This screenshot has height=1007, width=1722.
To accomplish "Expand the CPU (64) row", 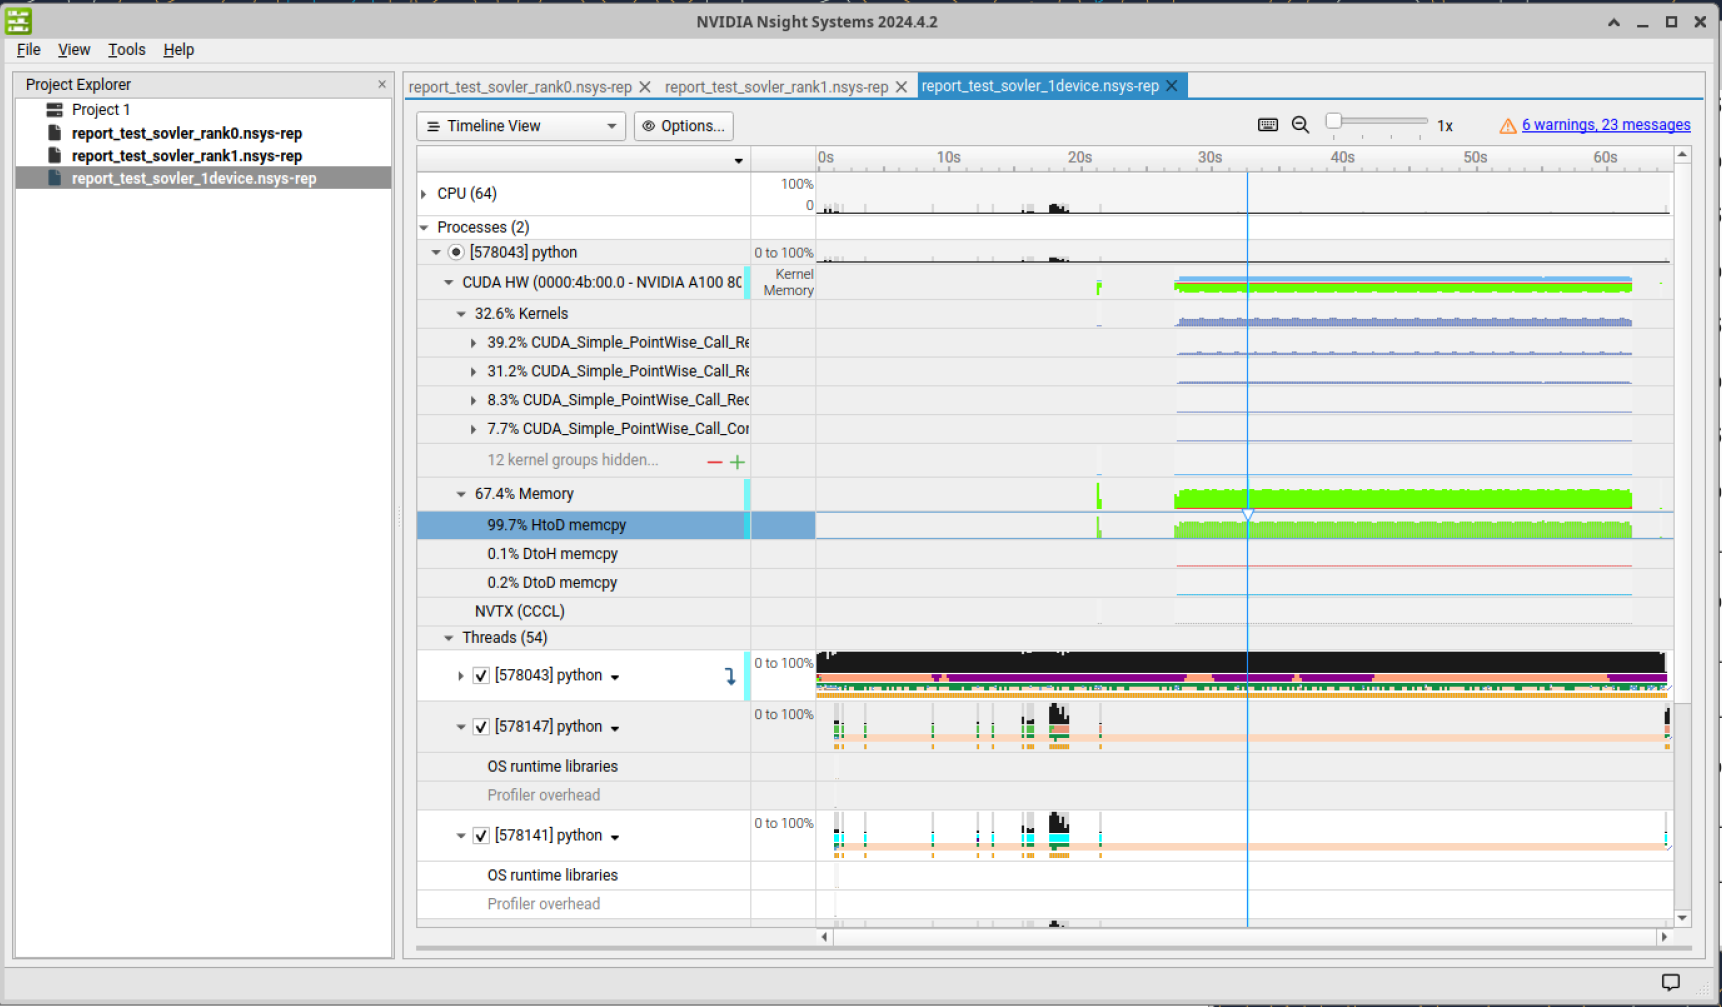I will tap(424, 193).
